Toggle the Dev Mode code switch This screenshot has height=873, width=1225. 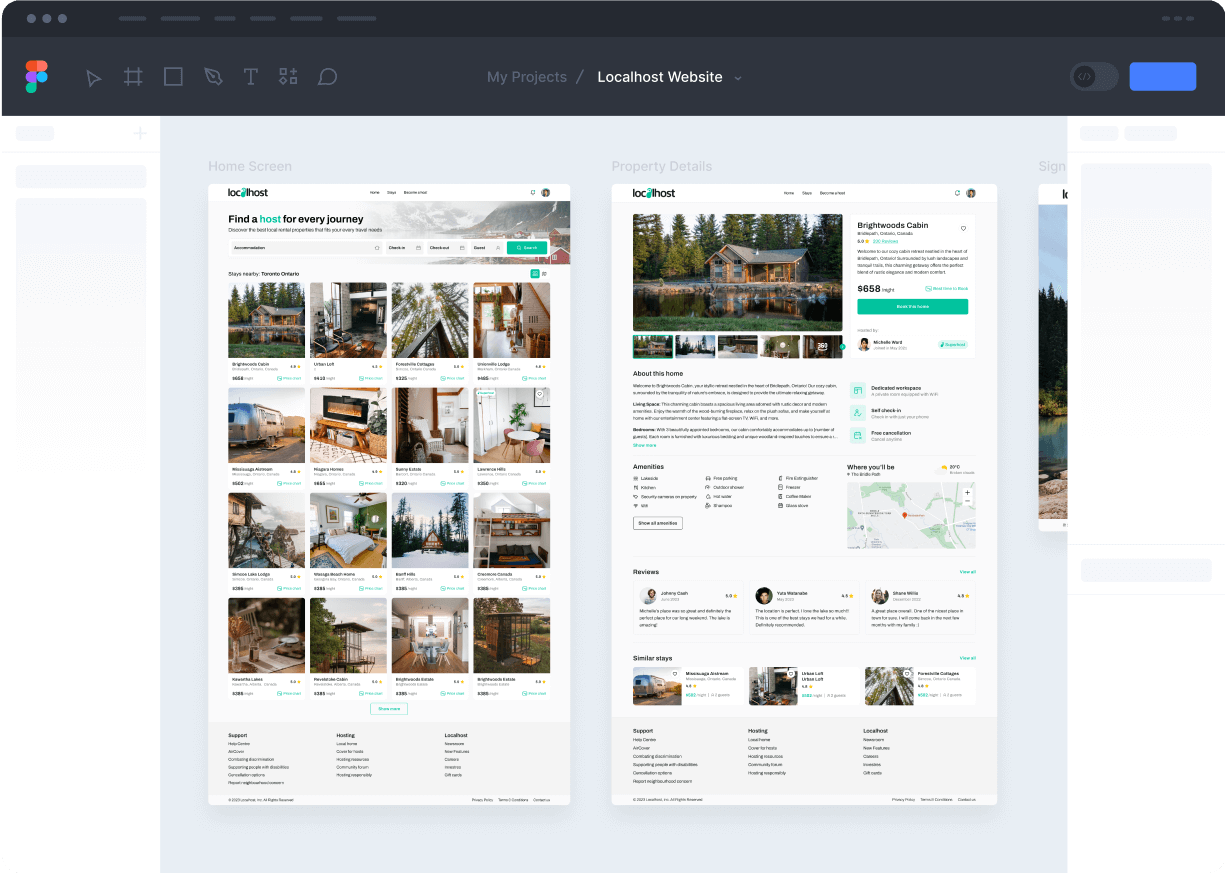tap(1093, 77)
